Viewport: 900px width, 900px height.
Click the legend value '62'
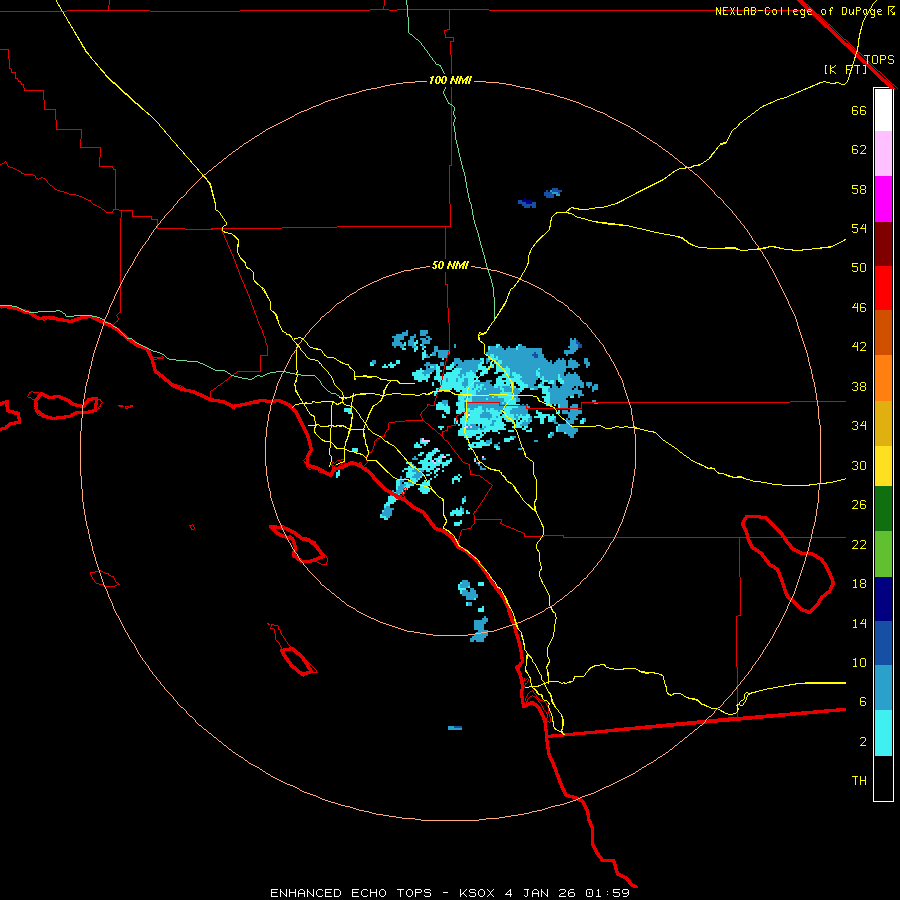pyautogui.click(x=859, y=150)
